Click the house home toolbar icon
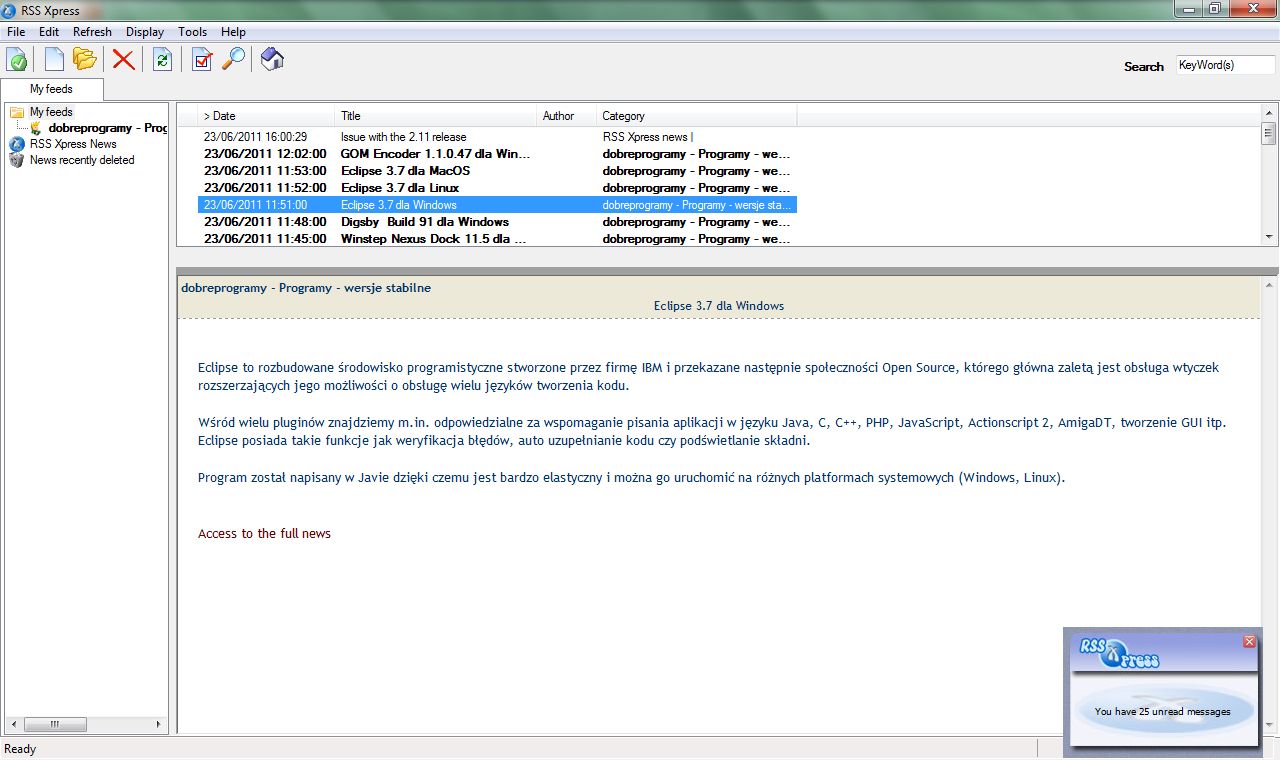Viewport: 1280px width, 760px height. click(x=272, y=60)
